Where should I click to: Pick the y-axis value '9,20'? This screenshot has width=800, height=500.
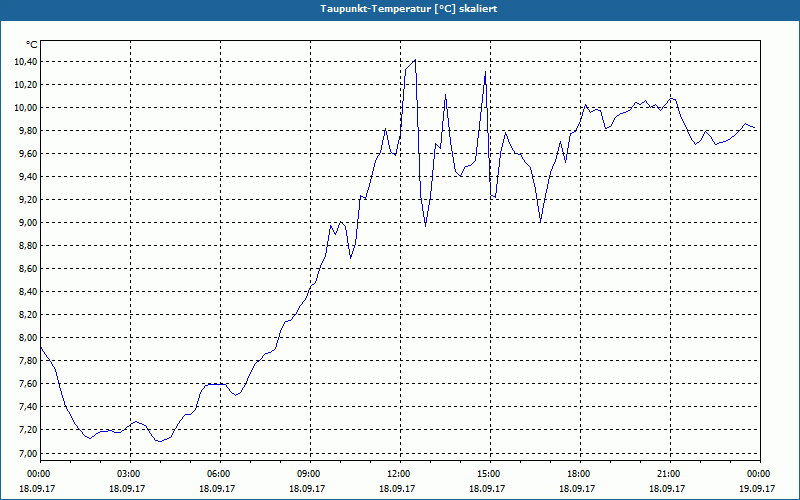pyautogui.click(x=29, y=199)
